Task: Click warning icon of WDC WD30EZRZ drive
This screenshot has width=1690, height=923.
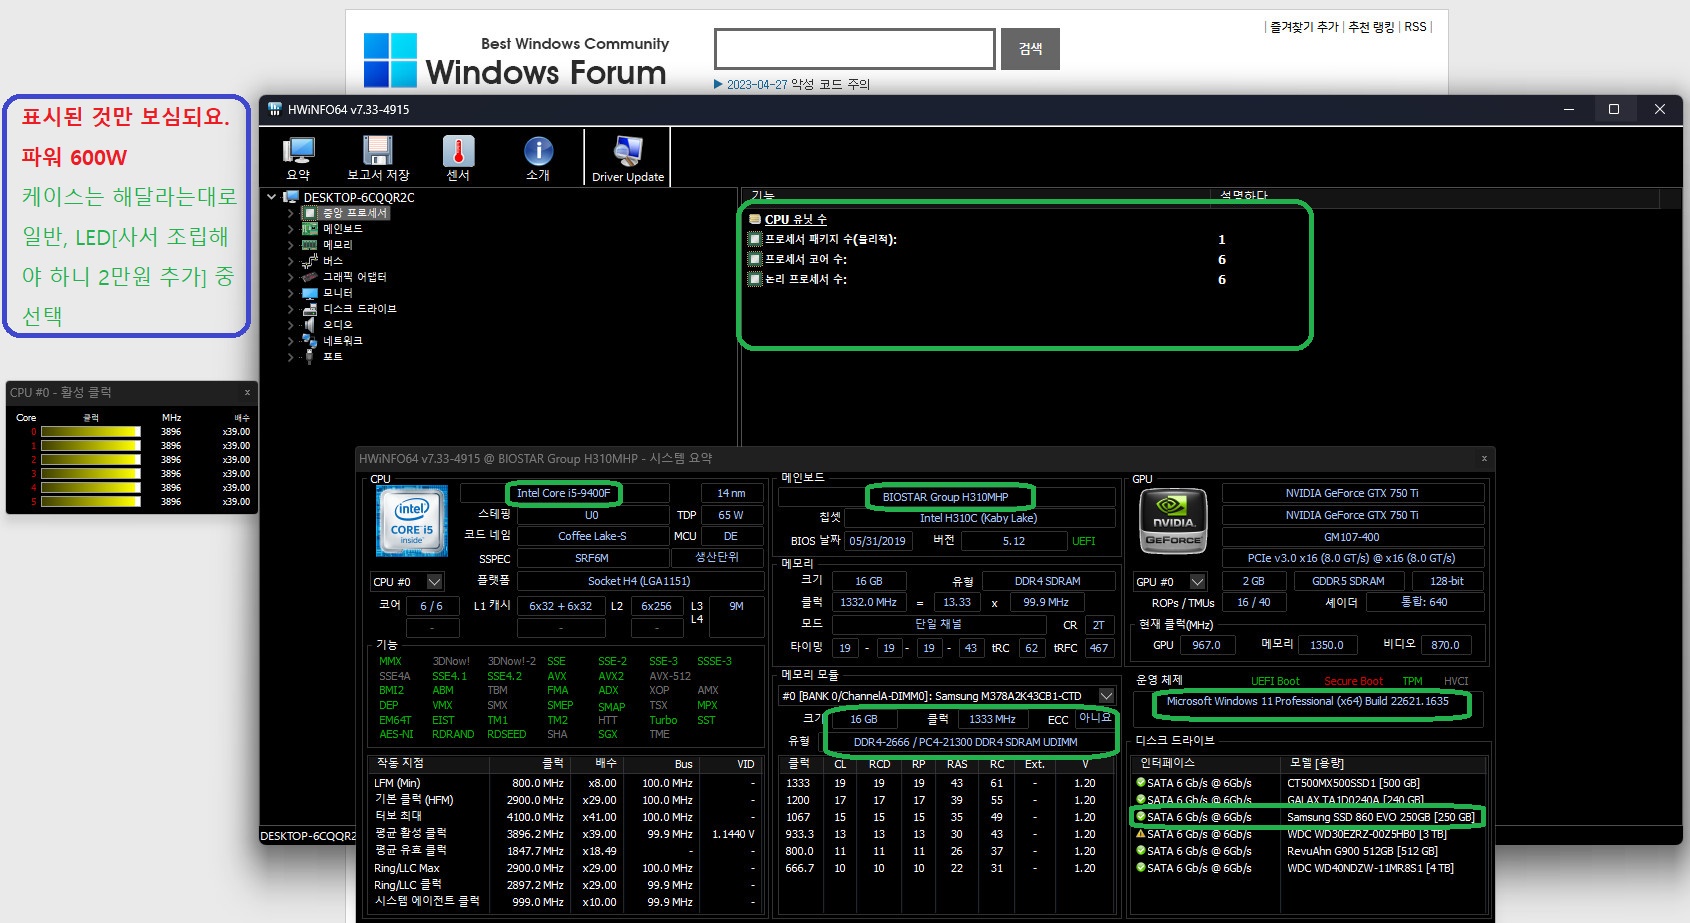Action: click(1140, 834)
